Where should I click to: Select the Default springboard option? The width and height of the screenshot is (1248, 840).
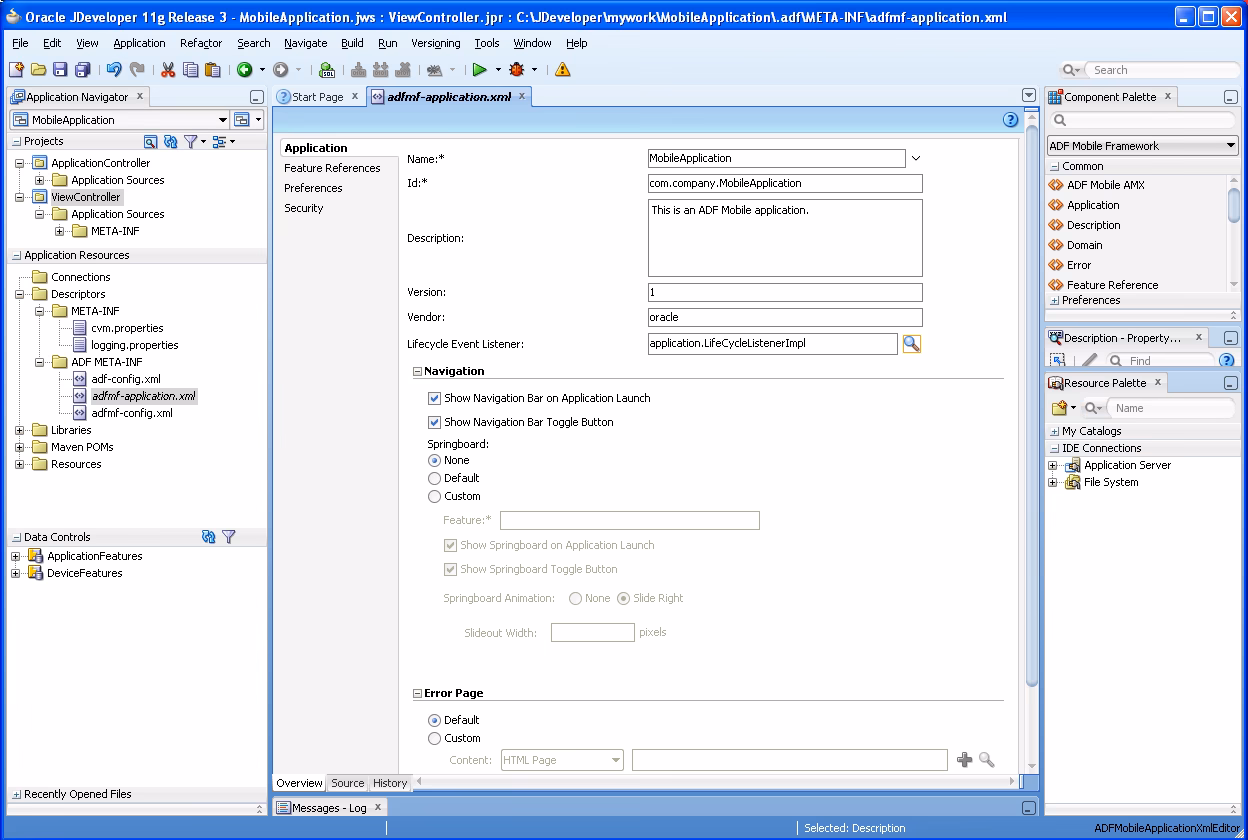(x=435, y=478)
